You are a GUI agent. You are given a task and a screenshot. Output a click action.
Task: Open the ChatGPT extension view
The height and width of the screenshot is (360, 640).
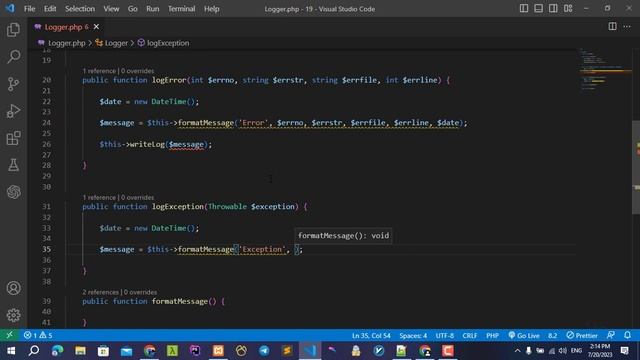13,192
